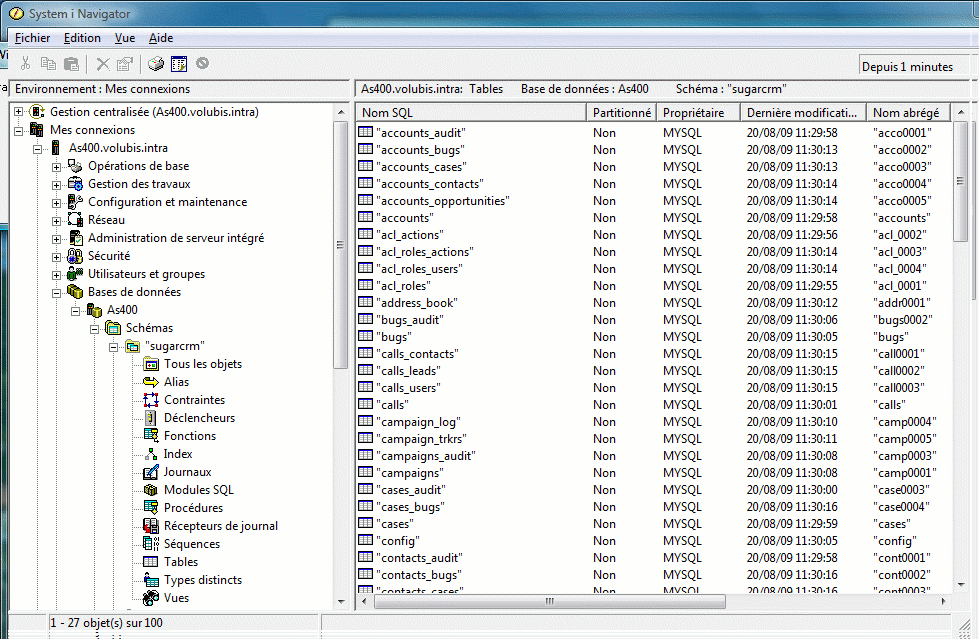The image size is (979, 639).
Task: Expand the Réseau node
Action: click(56, 221)
